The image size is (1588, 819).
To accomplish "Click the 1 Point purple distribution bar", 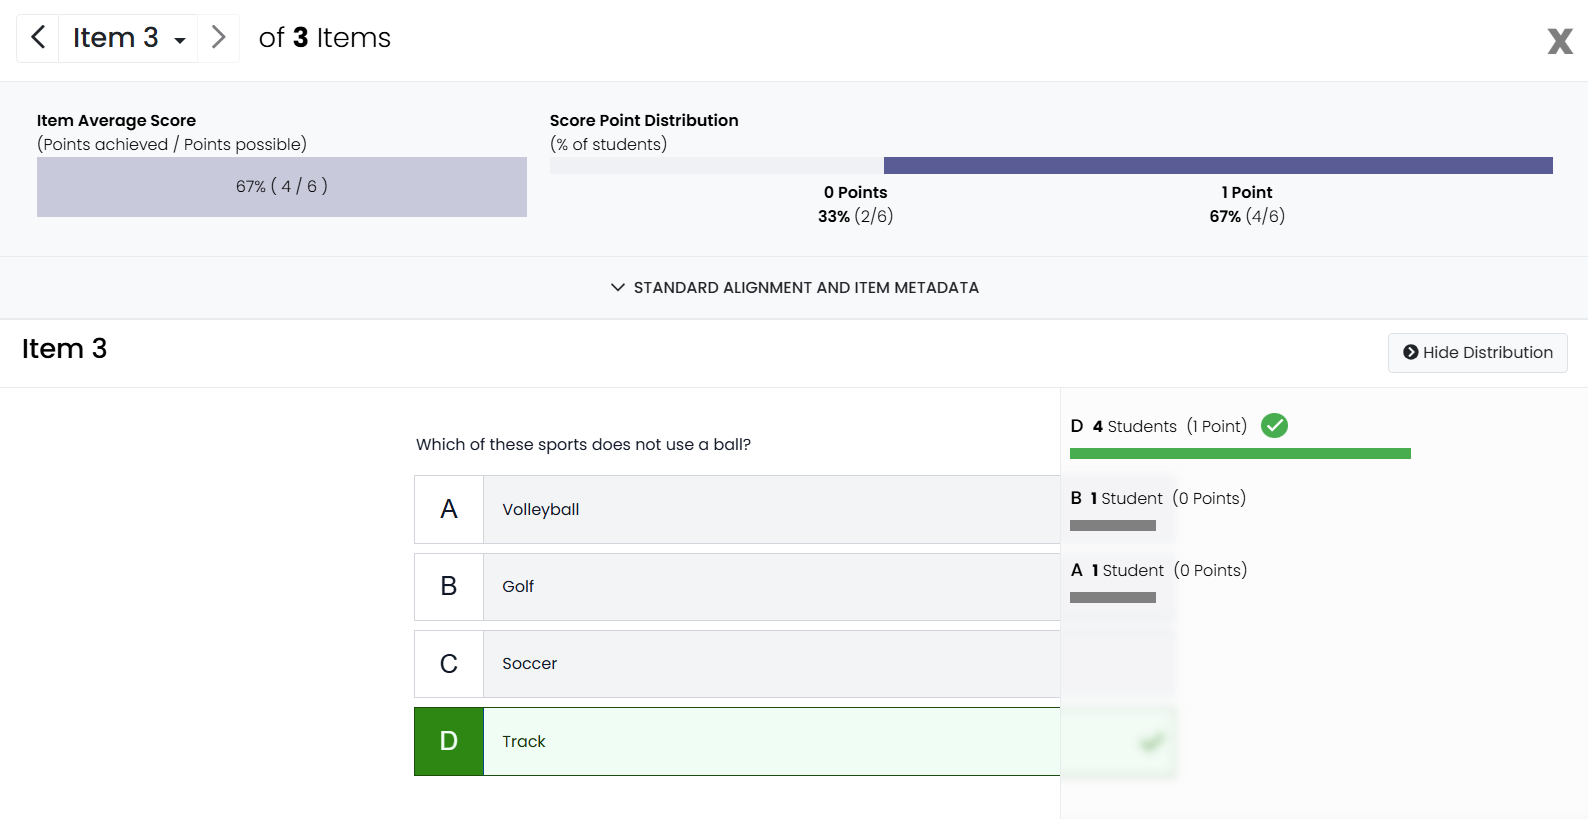I will 1217,166.
